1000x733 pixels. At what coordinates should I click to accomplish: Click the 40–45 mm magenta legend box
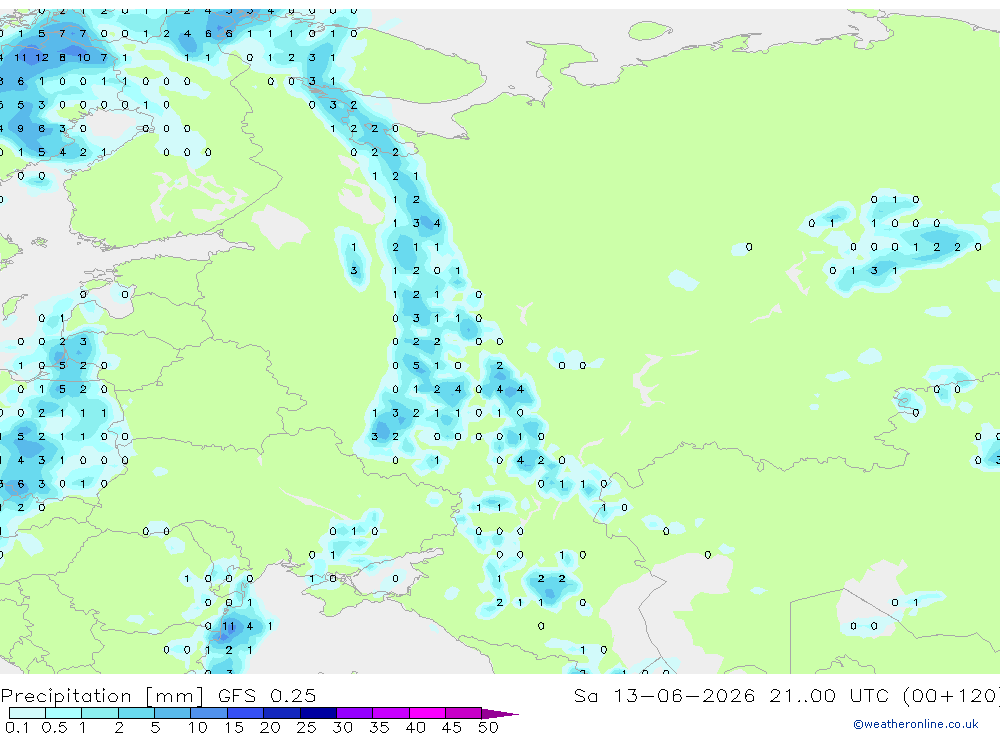point(427,713)
